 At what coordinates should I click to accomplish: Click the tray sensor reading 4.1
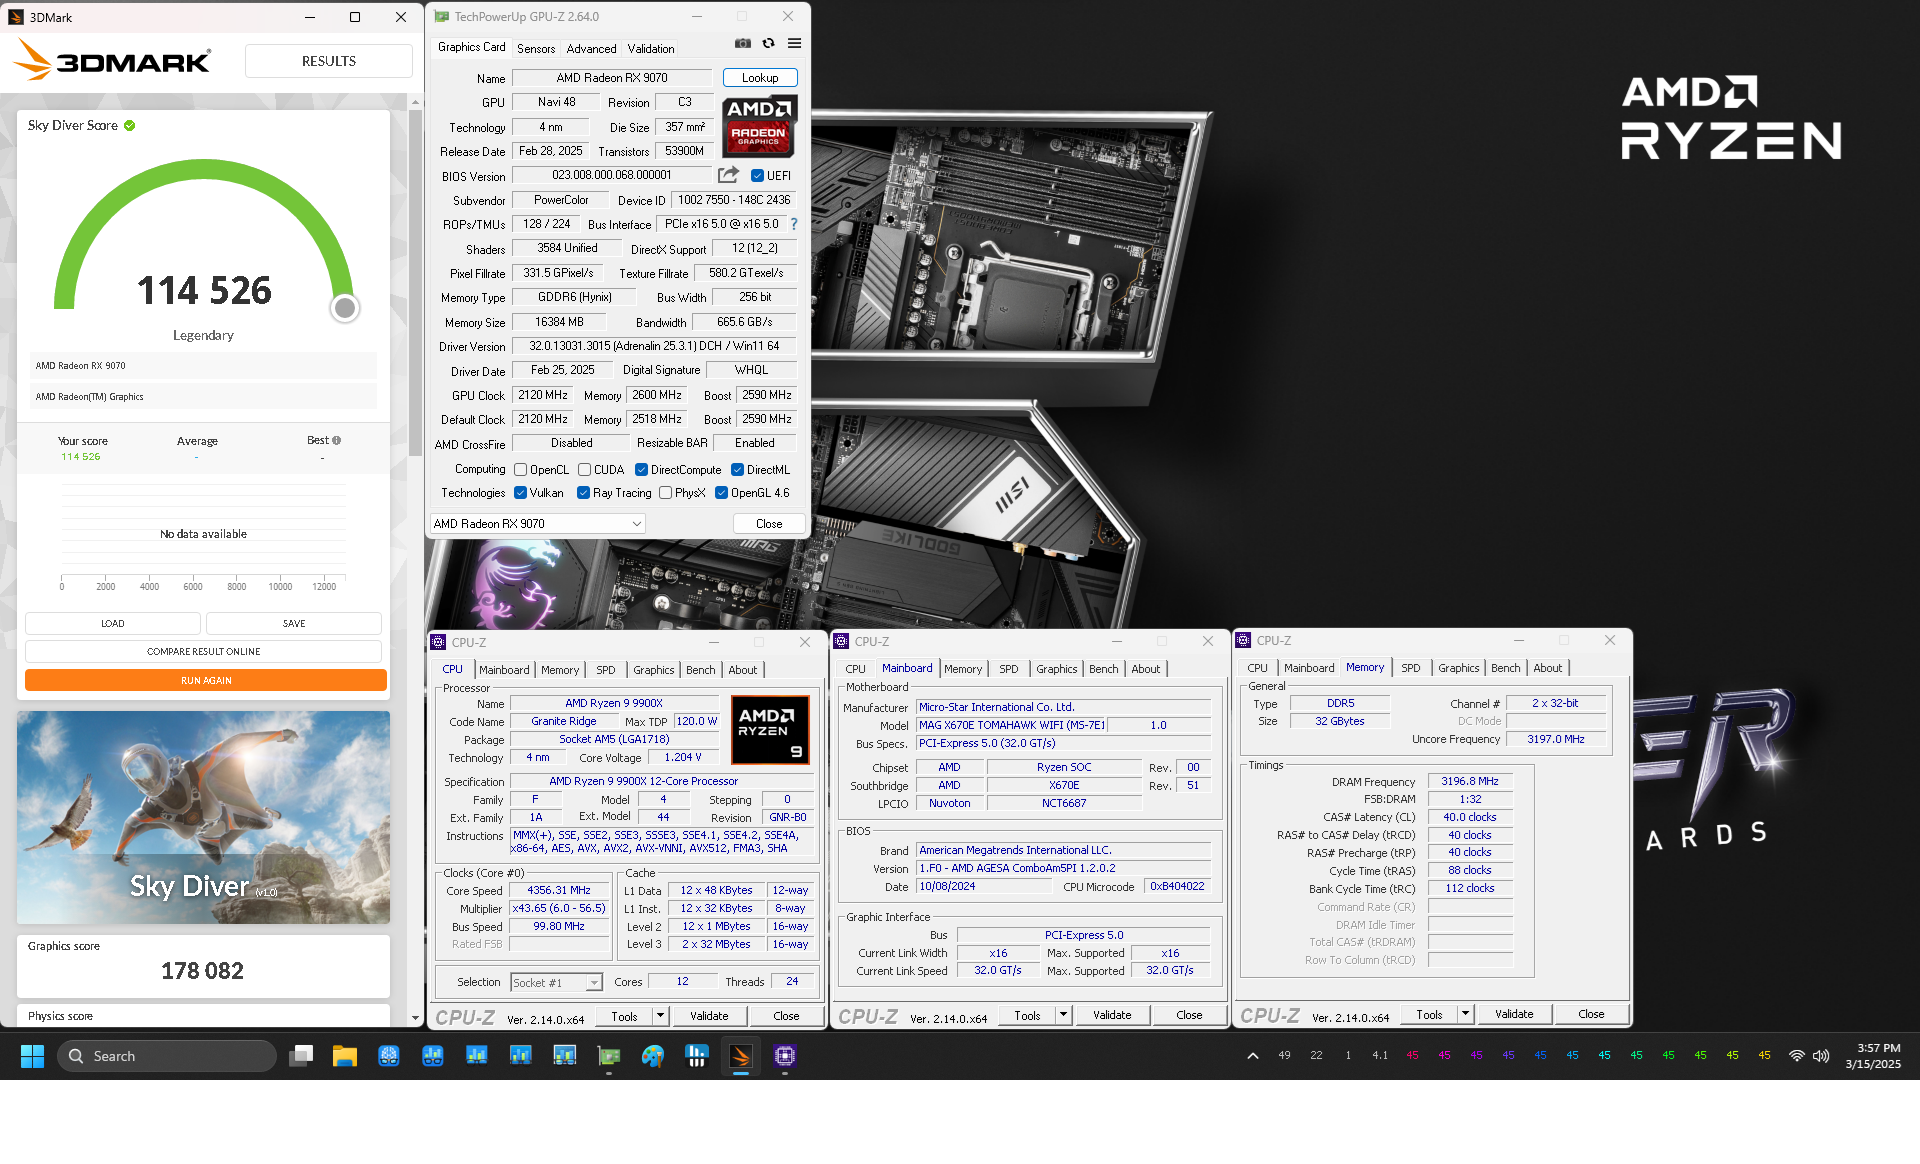point(1380,1055)
